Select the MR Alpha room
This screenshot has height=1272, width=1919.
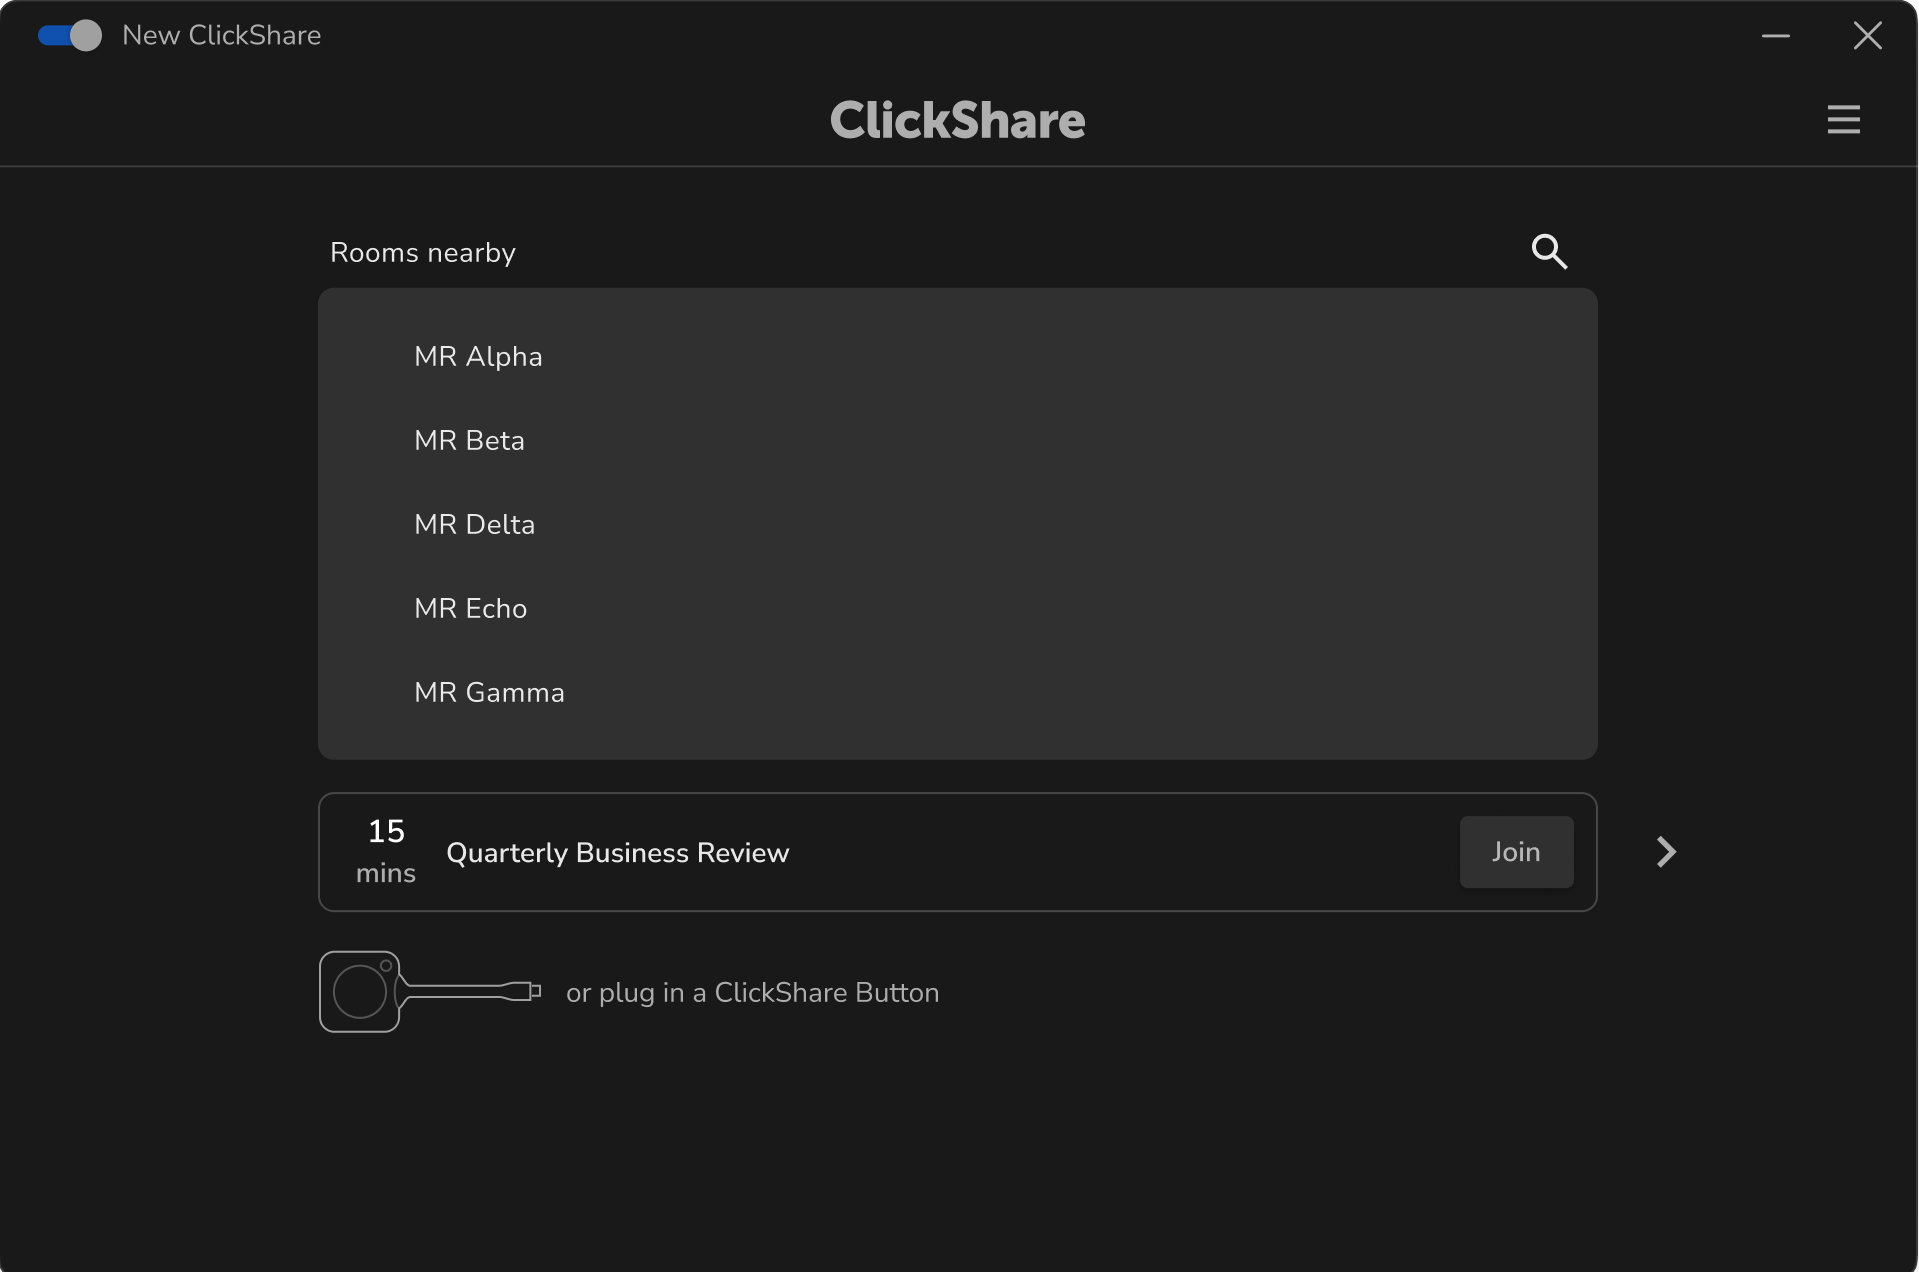click(478, 357)
